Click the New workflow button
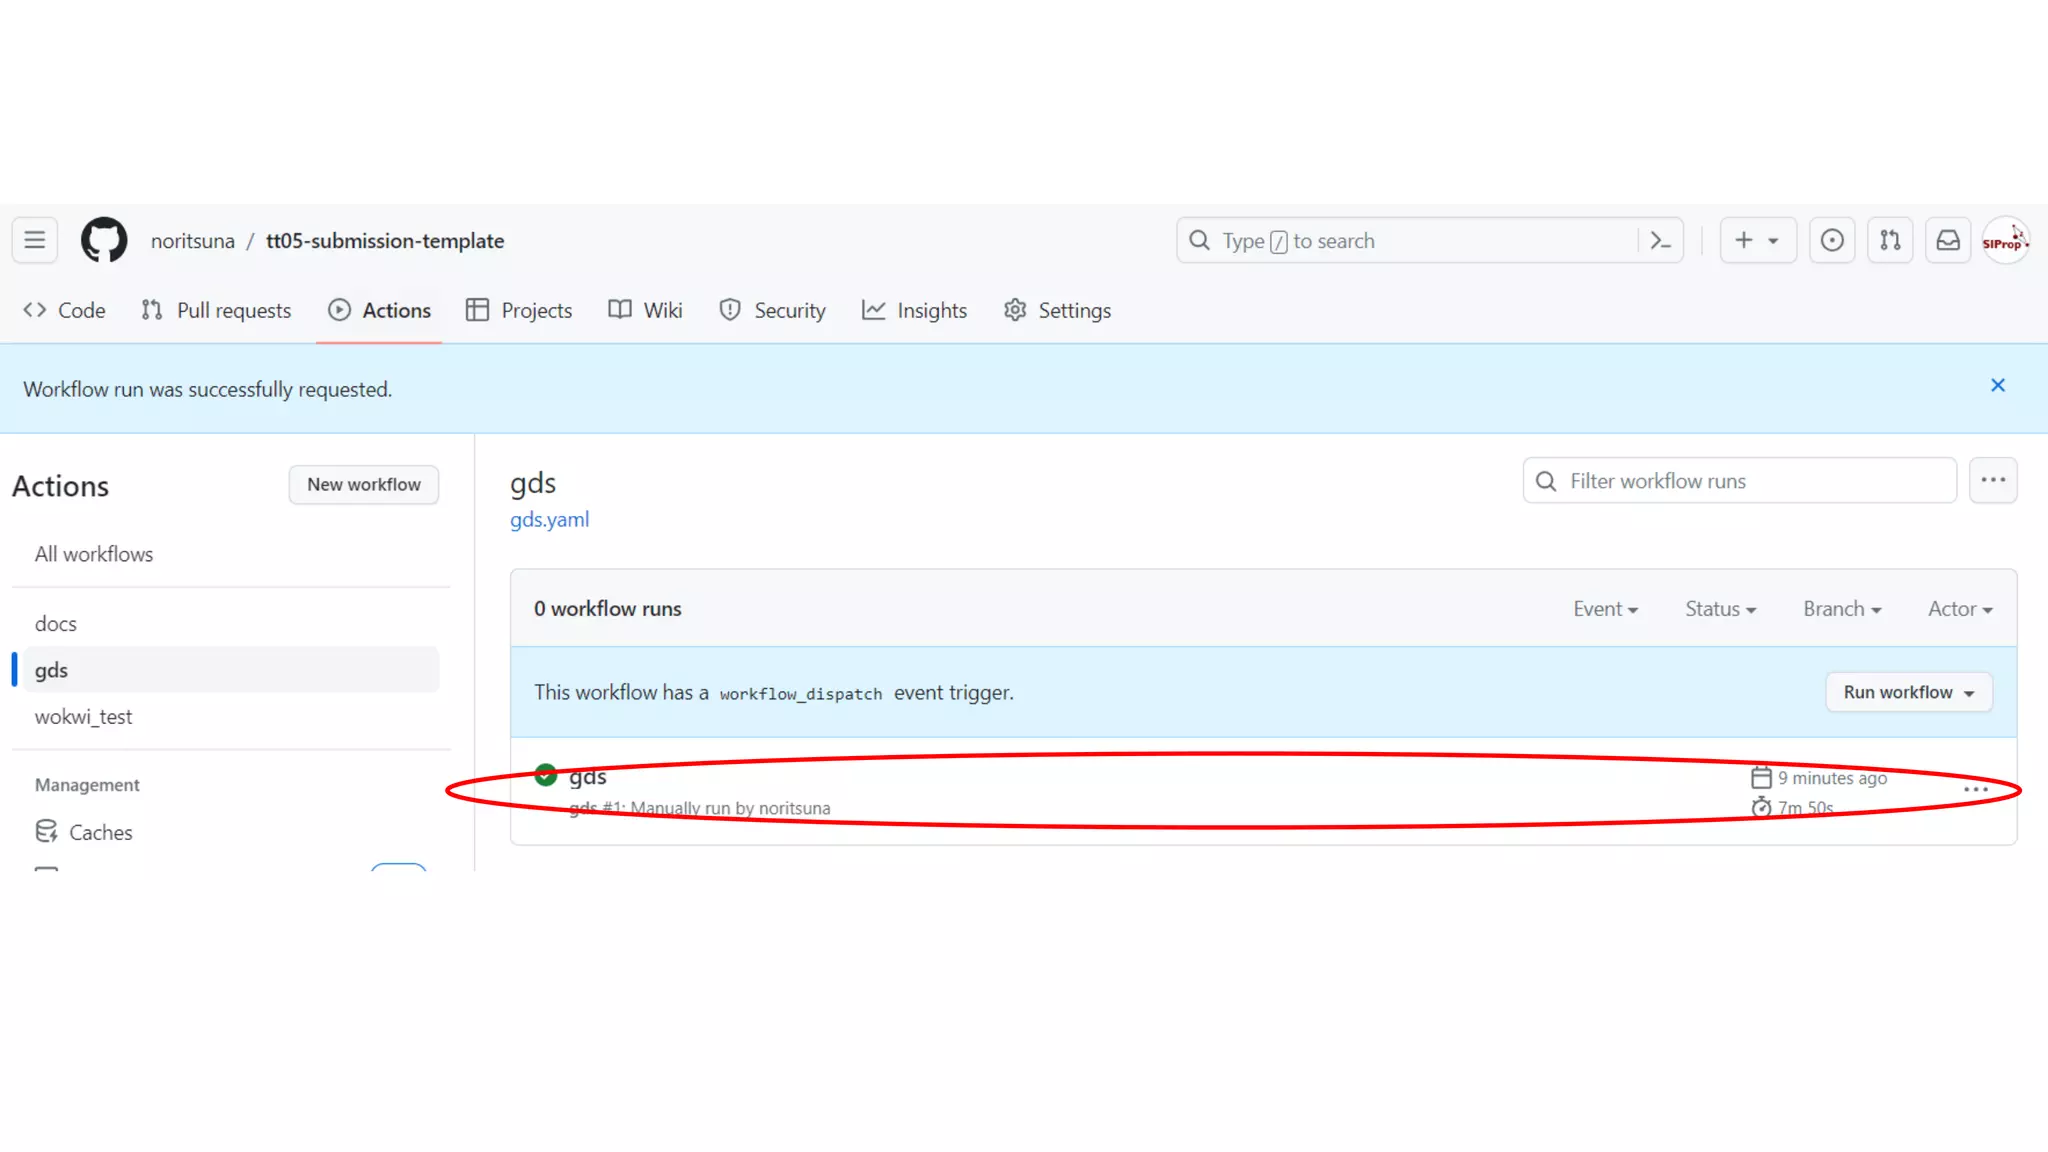The width and height of the screenshot is (2048, 1152). click(364, 485)
